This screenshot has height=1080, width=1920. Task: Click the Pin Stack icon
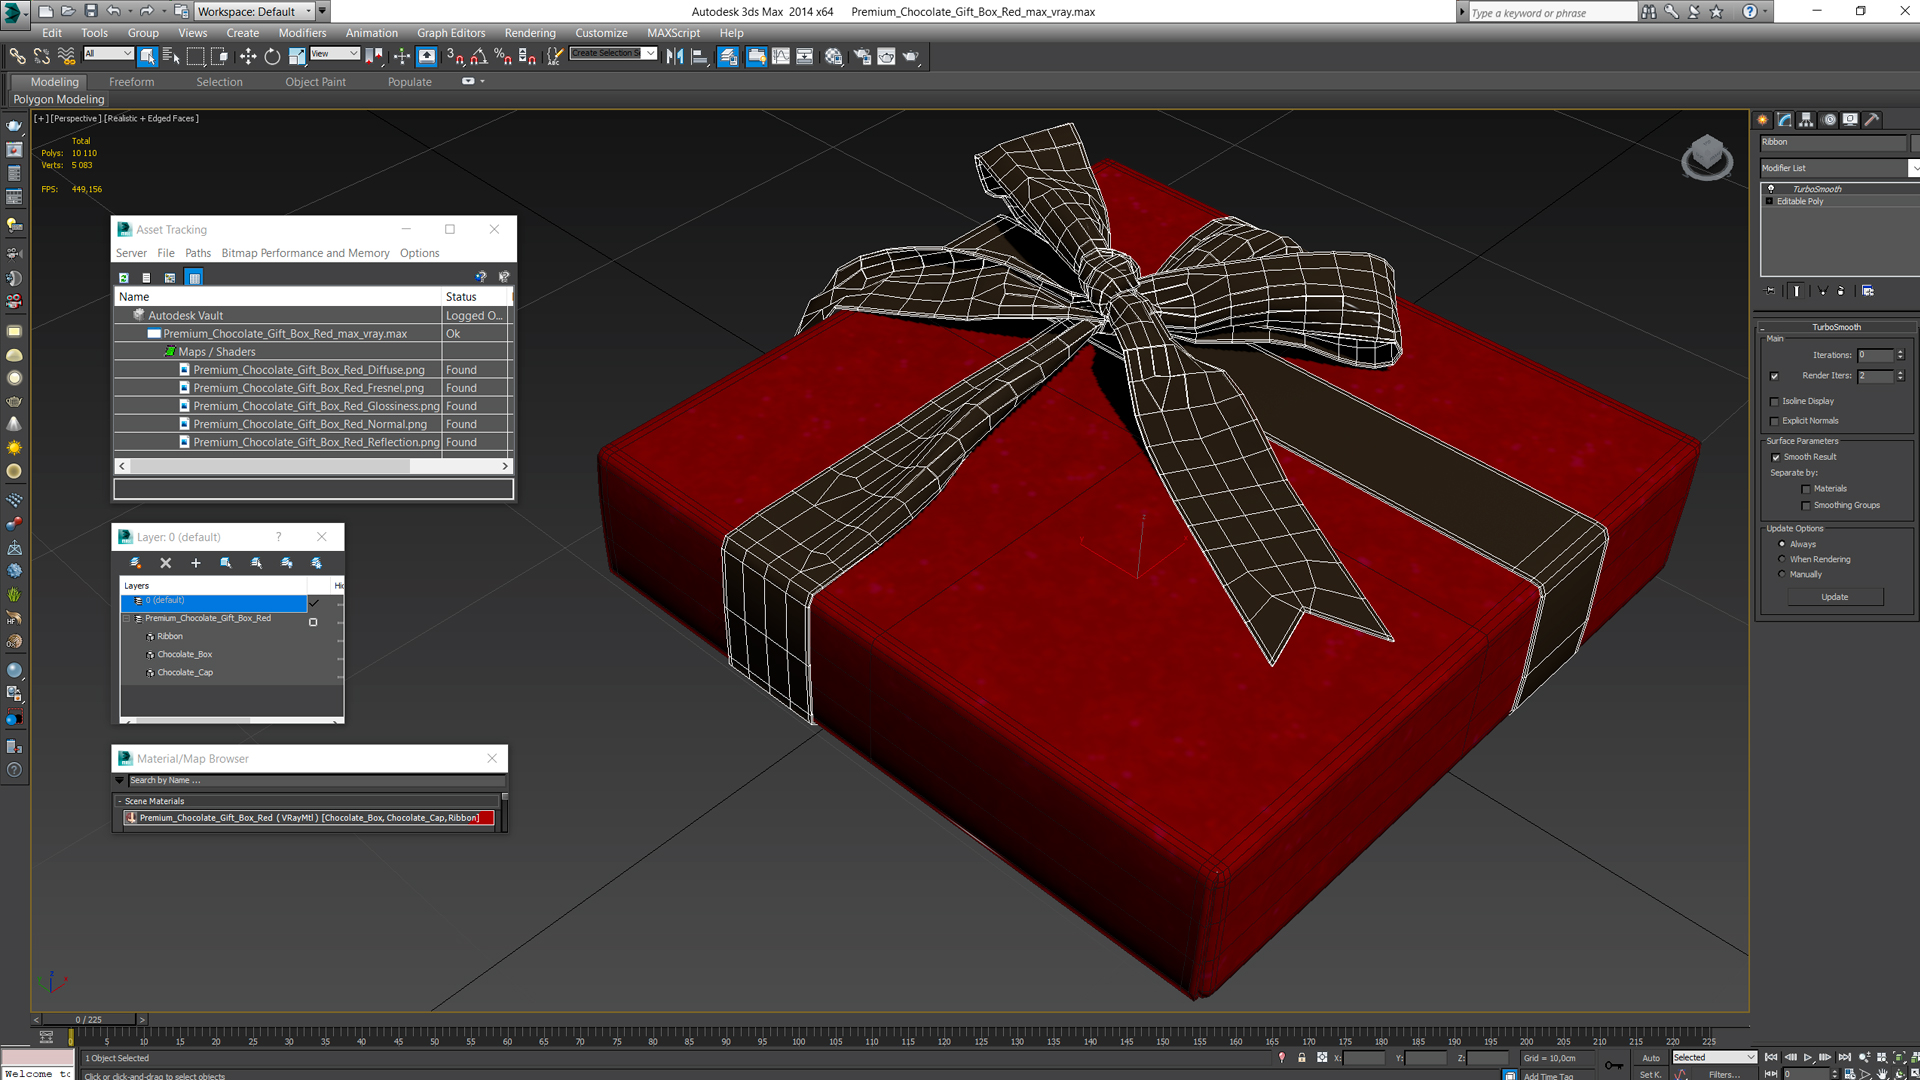(x=1770, y=291)
